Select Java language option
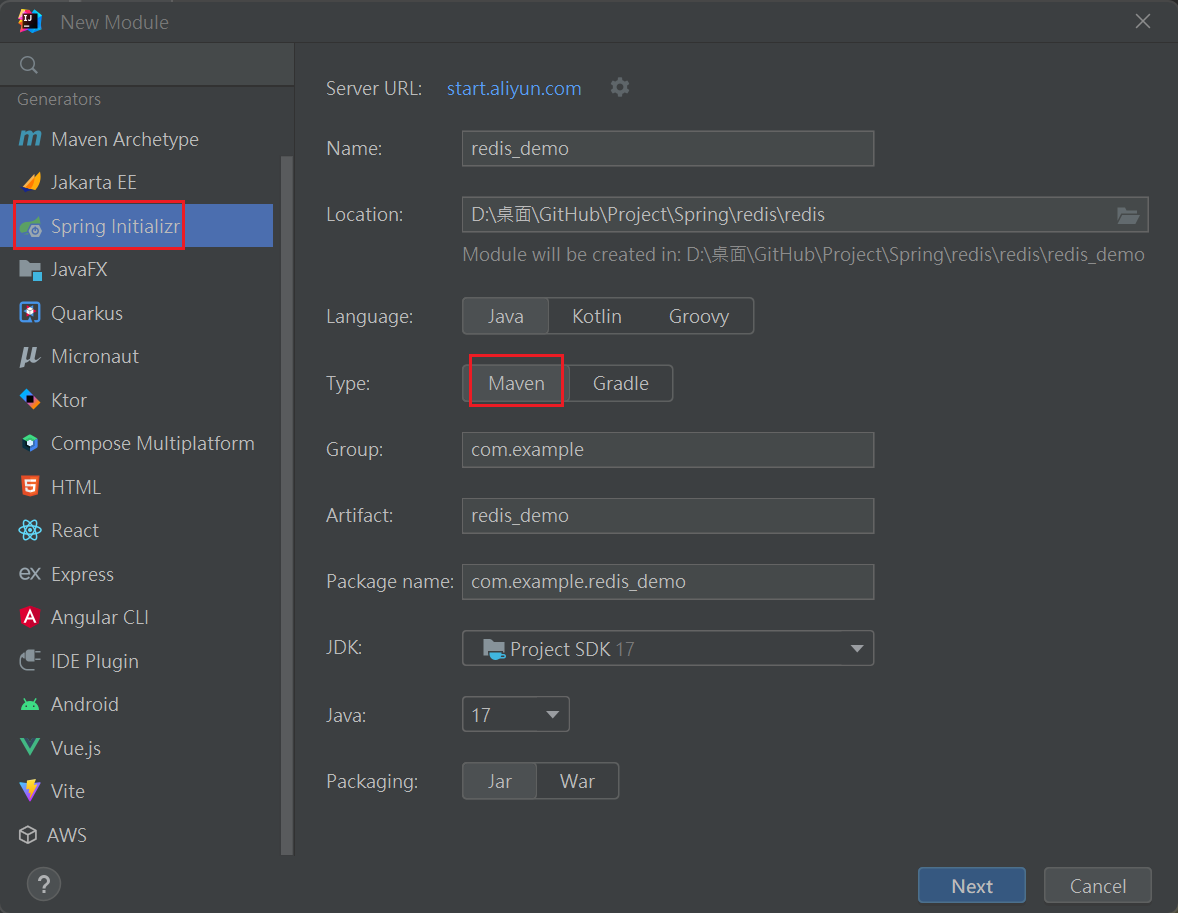Screen dimensions: 1178x913 click(x=506, y=316)
